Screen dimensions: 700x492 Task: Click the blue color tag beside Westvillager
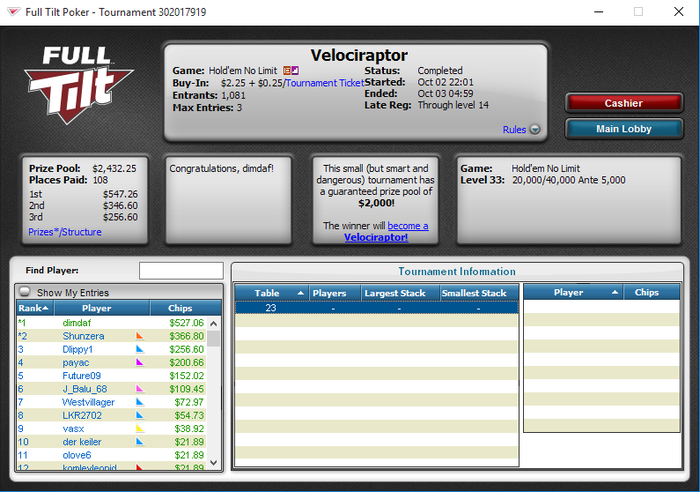(x=140, y=402)
